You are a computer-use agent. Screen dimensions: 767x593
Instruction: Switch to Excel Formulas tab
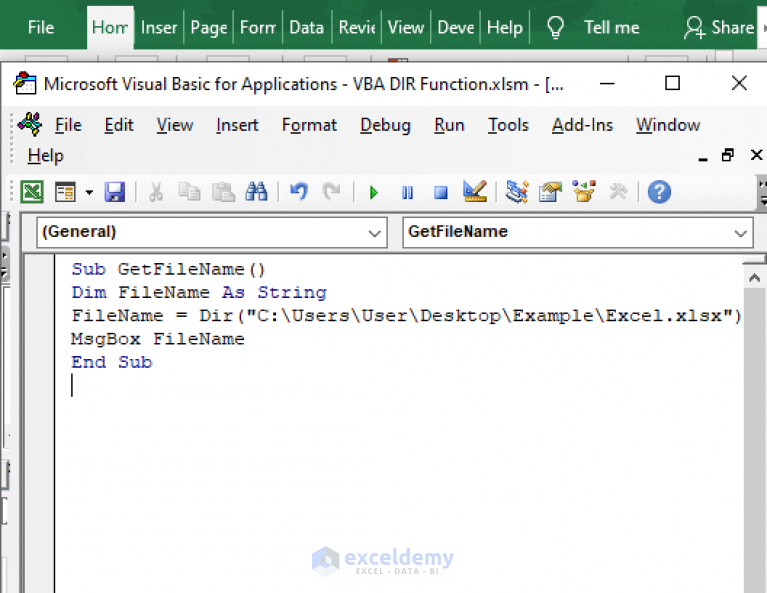258,27
